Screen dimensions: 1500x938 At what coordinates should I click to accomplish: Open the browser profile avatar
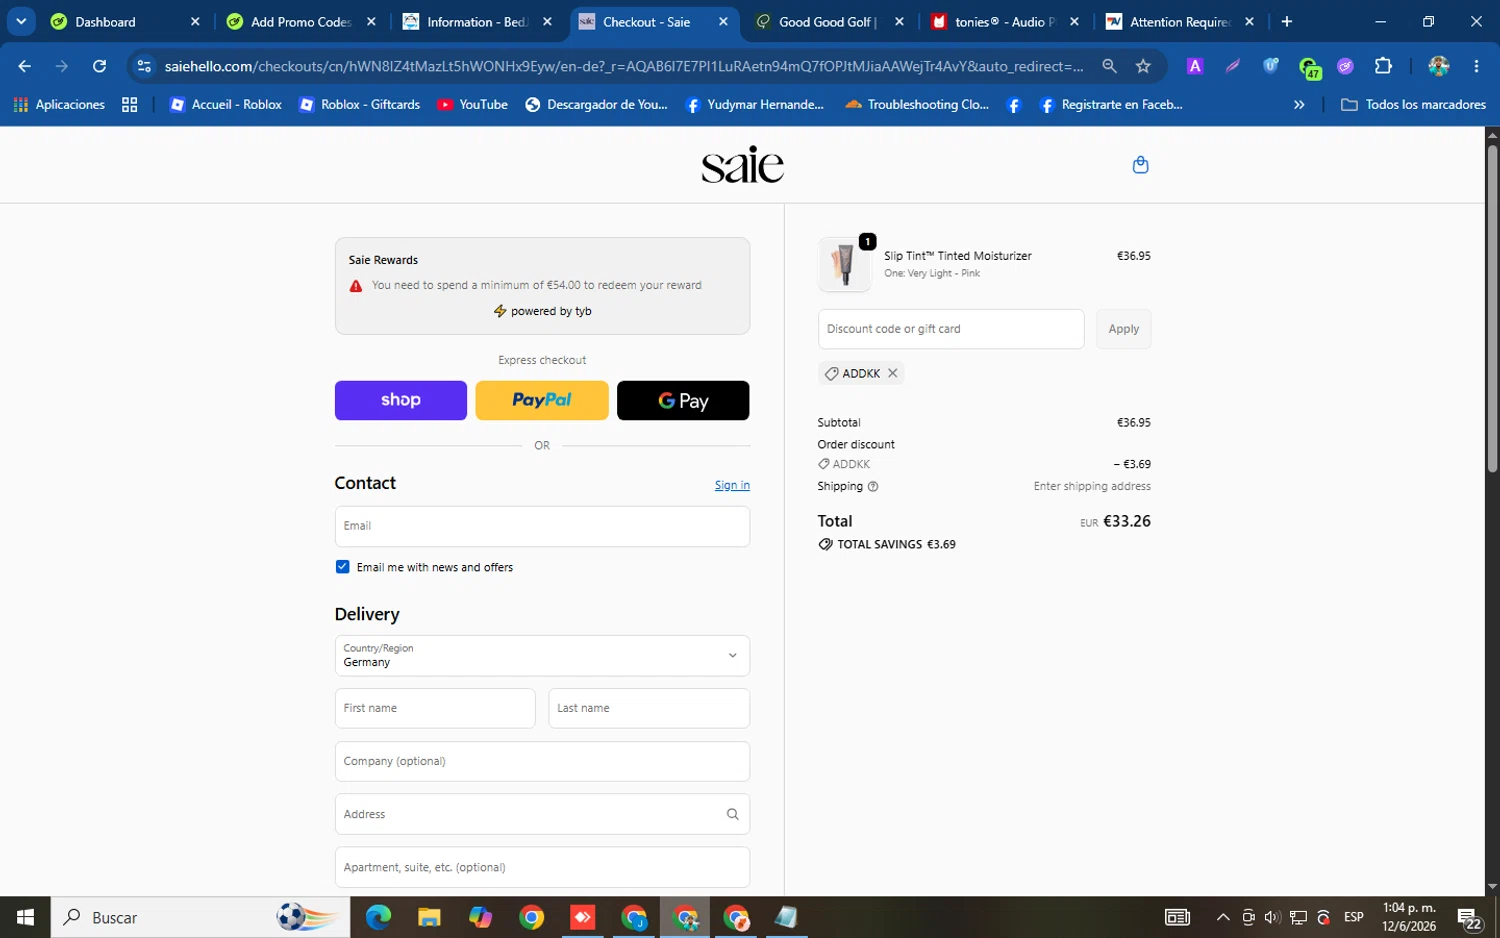pos(1438,66)
